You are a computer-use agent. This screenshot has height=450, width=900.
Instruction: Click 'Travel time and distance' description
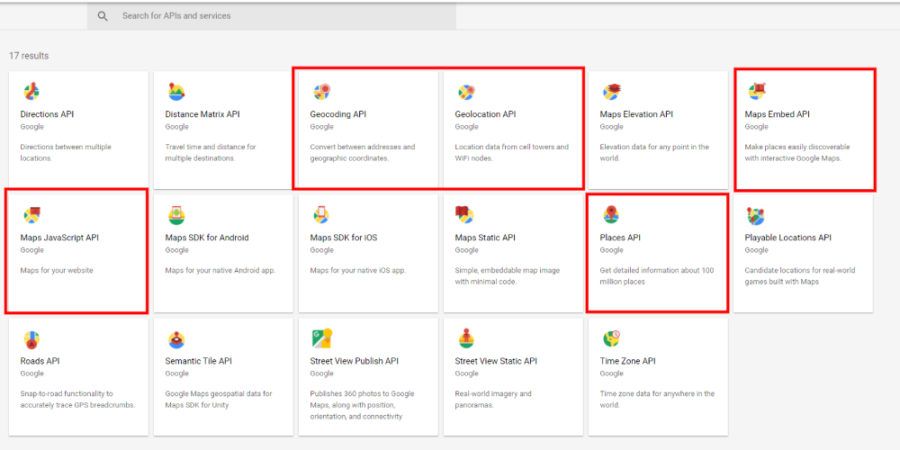click(211, 153)
